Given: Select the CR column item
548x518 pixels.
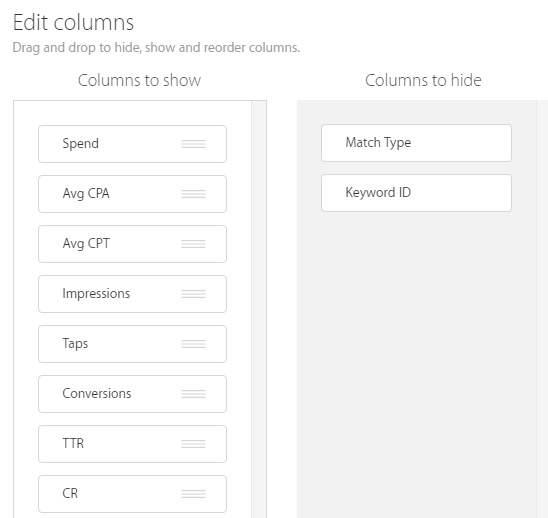Looking at the screenshot, I should pos(132,494).
